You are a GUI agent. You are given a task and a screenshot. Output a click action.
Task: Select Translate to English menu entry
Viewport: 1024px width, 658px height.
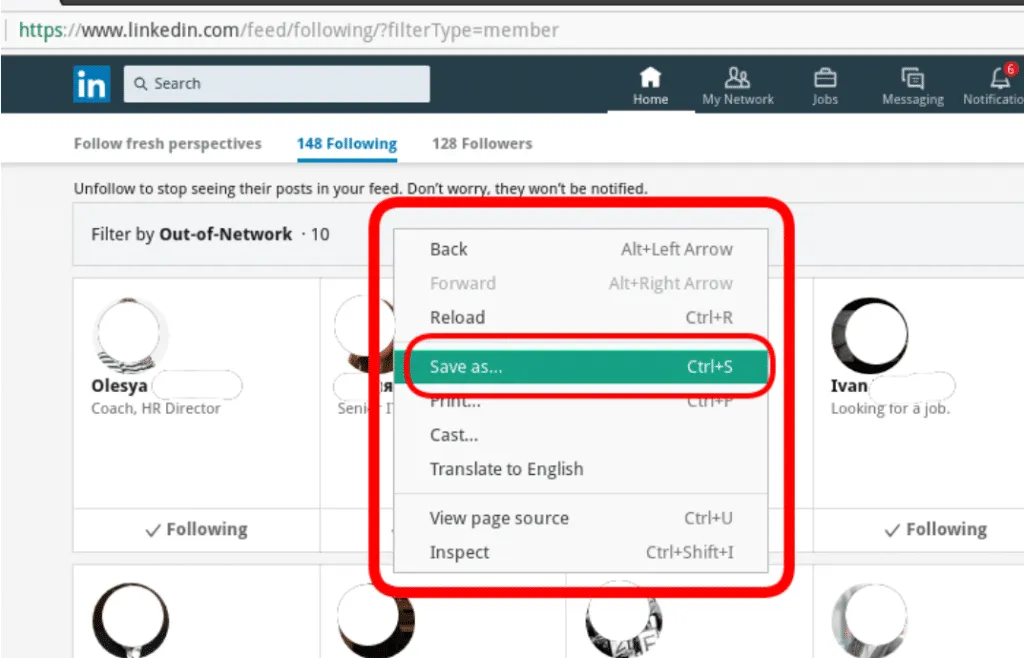581,469
